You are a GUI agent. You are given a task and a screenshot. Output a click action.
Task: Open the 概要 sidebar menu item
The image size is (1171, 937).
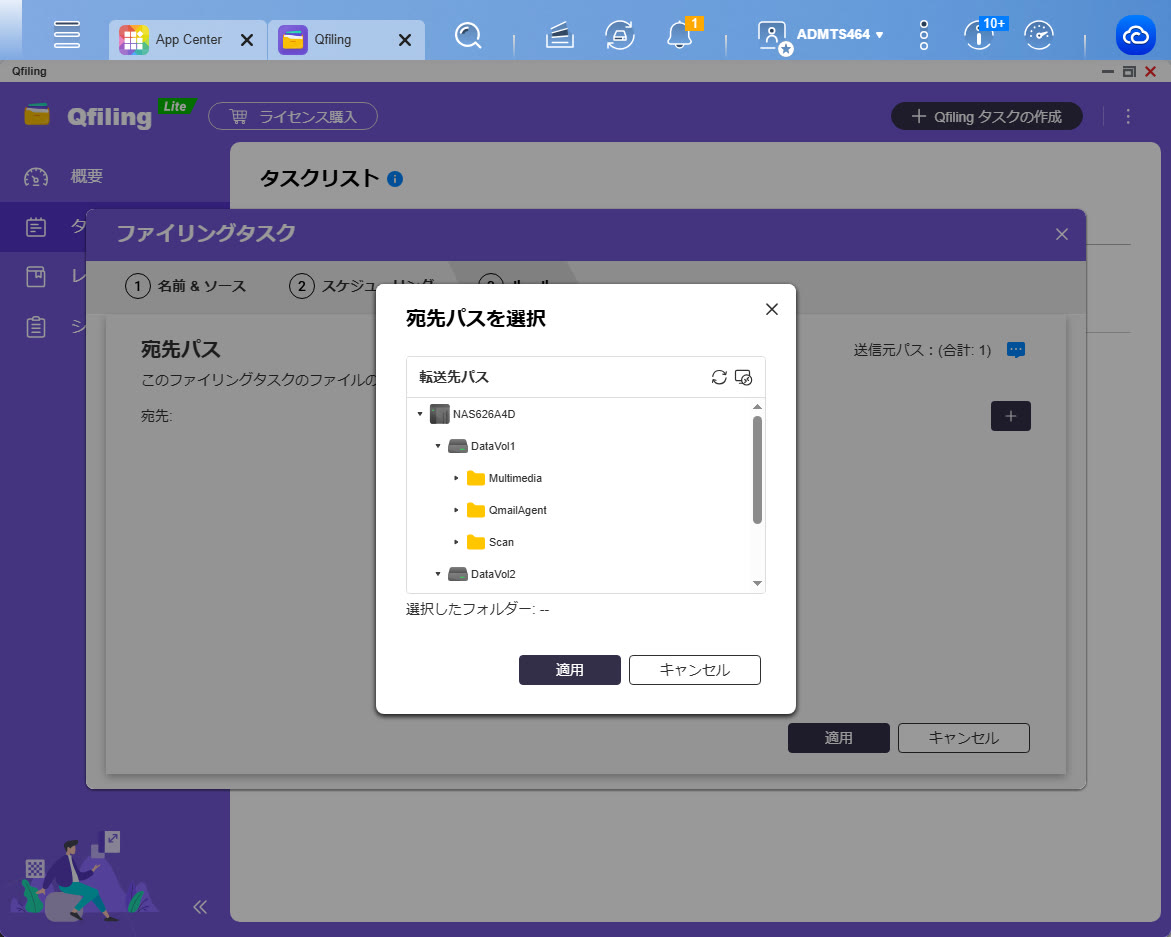(x=87, y=177)
